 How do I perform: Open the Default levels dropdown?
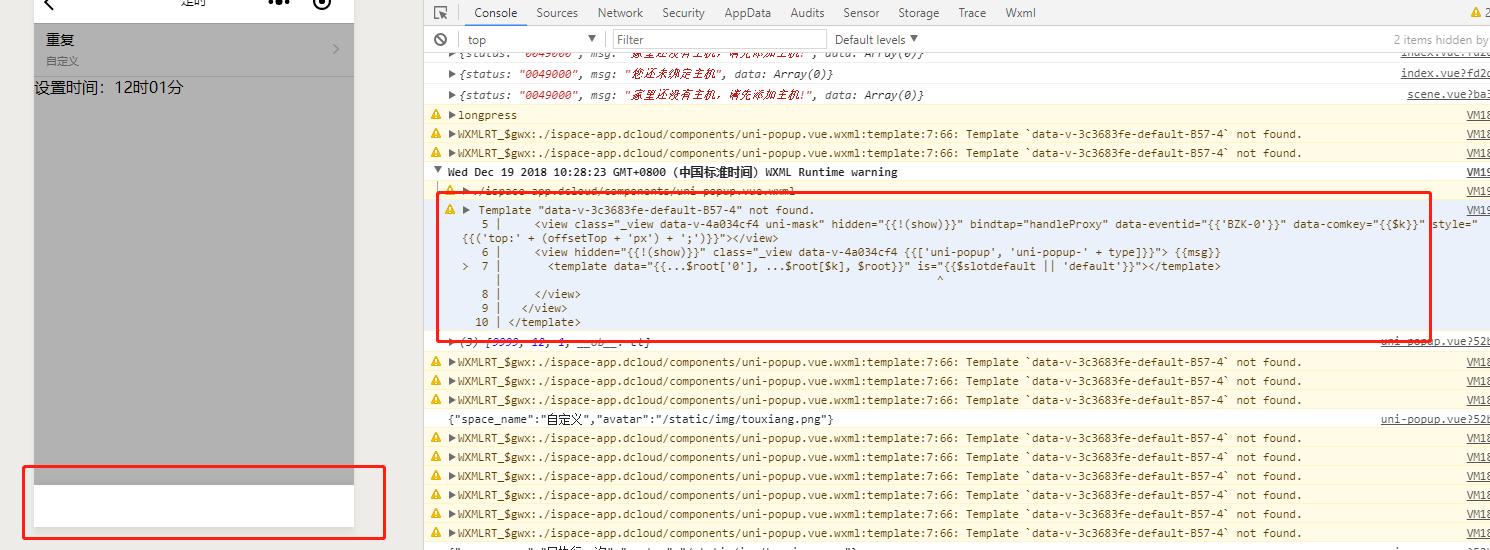point(876,40)
